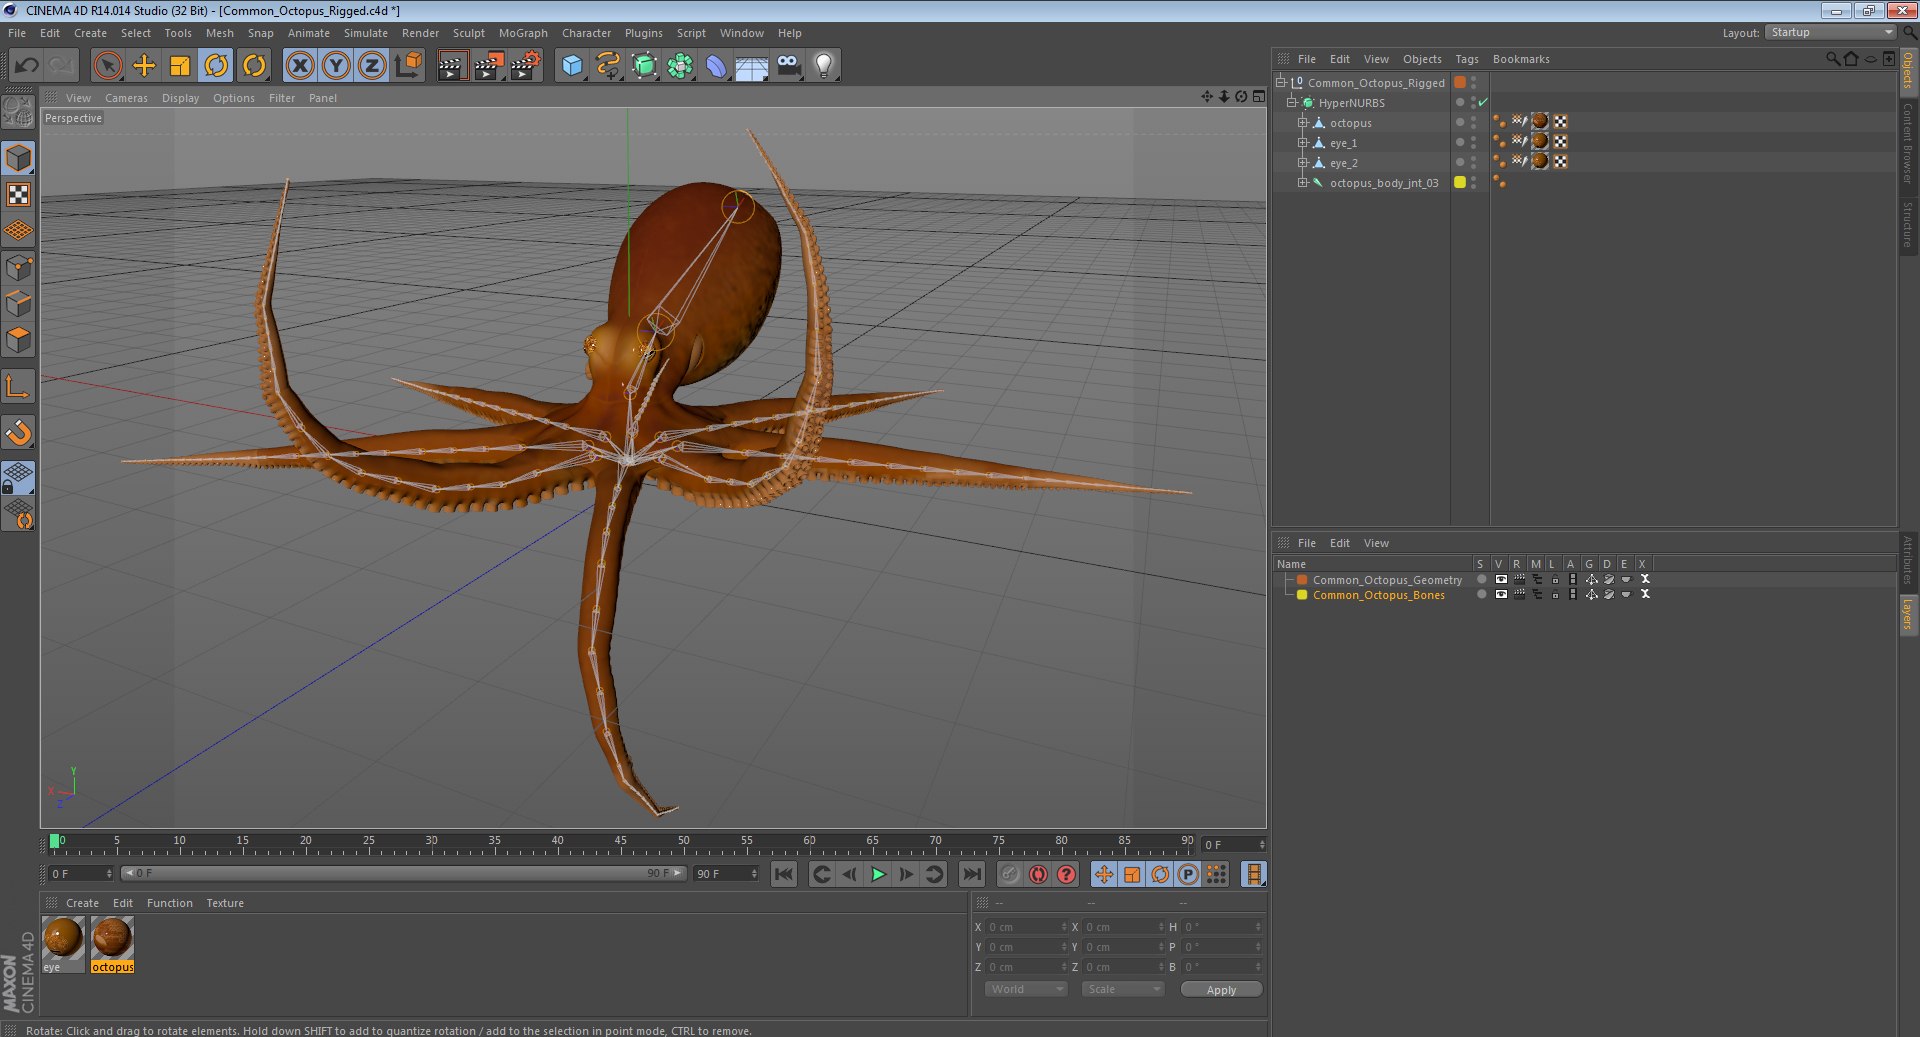Click the Undo arrow icon
Viewport: 1920px width, 1037px height.
pyautogui.click(x=26, y=66)
